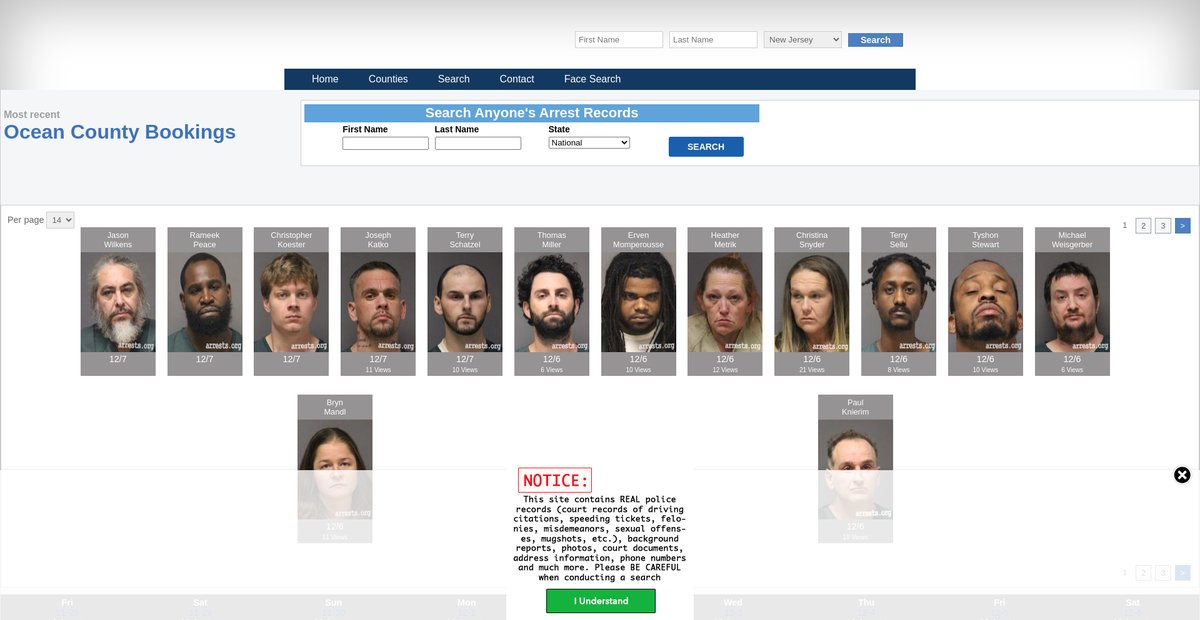The width and height of the screenshot is (1200, 620).
Task: Open Thomas Miller booking thumbnail
Action: (x=552, y=302)
